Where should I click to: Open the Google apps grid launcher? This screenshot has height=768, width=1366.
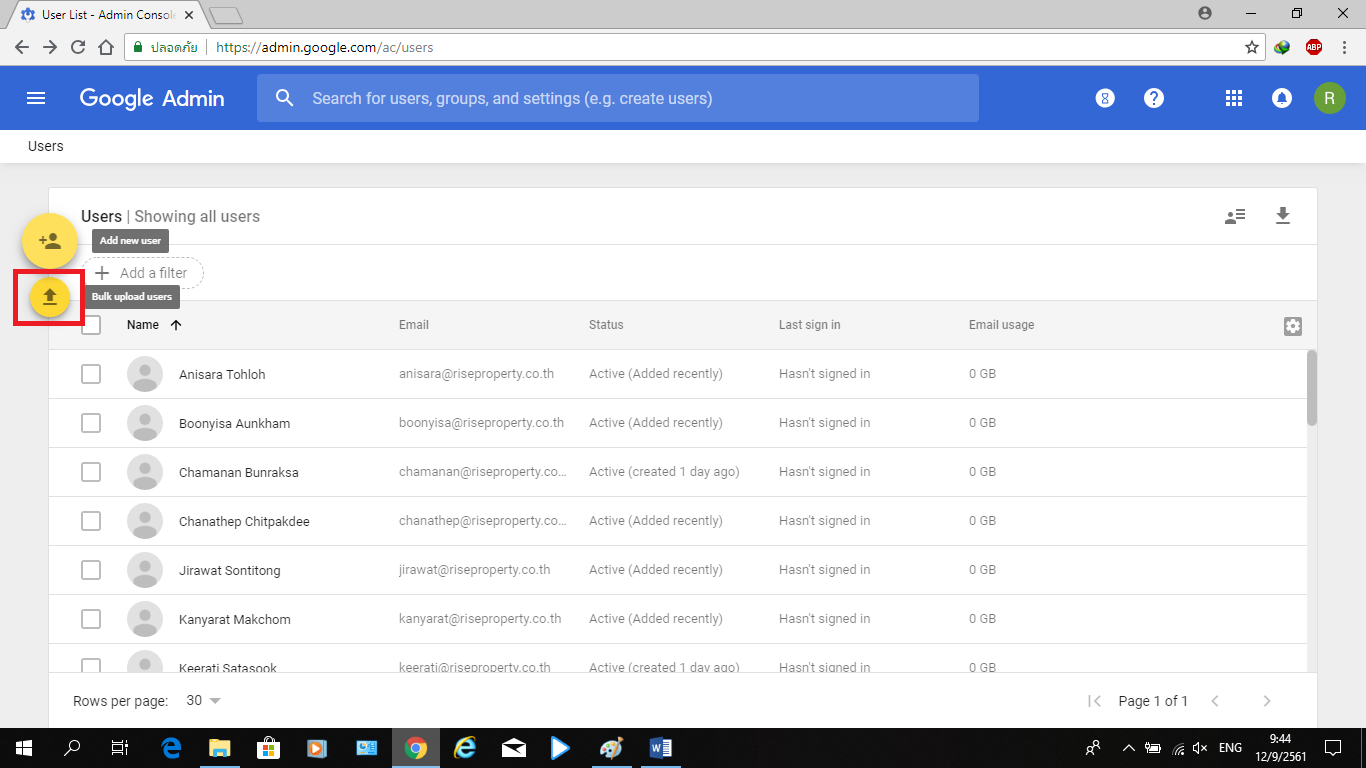coord(1234,98)
